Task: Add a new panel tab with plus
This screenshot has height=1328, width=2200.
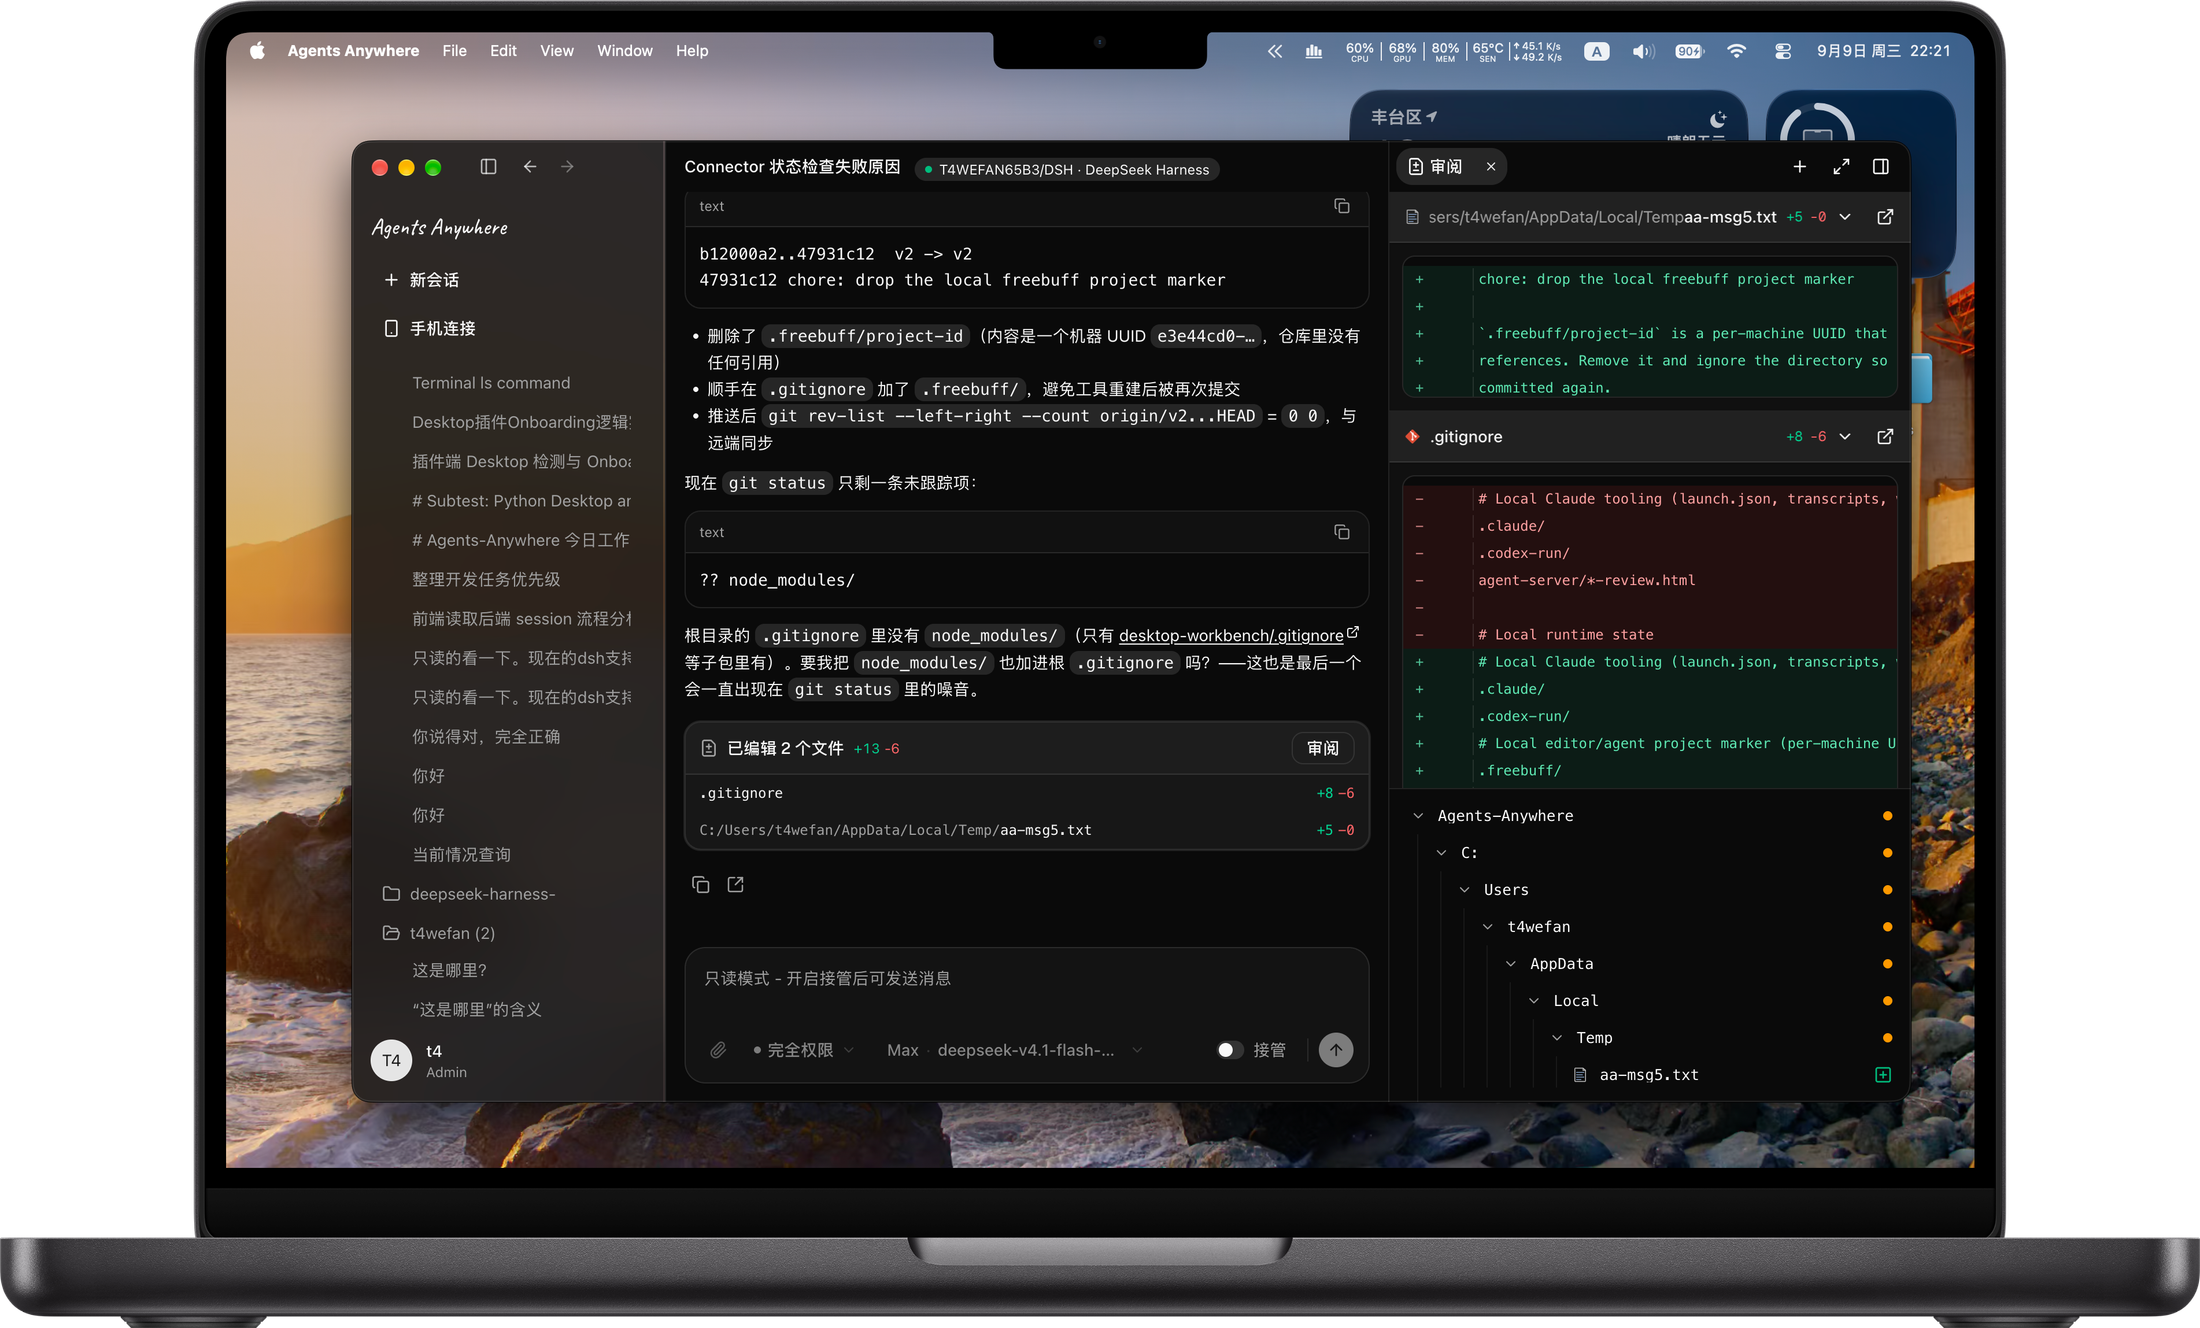Action: pos(1800,167)
